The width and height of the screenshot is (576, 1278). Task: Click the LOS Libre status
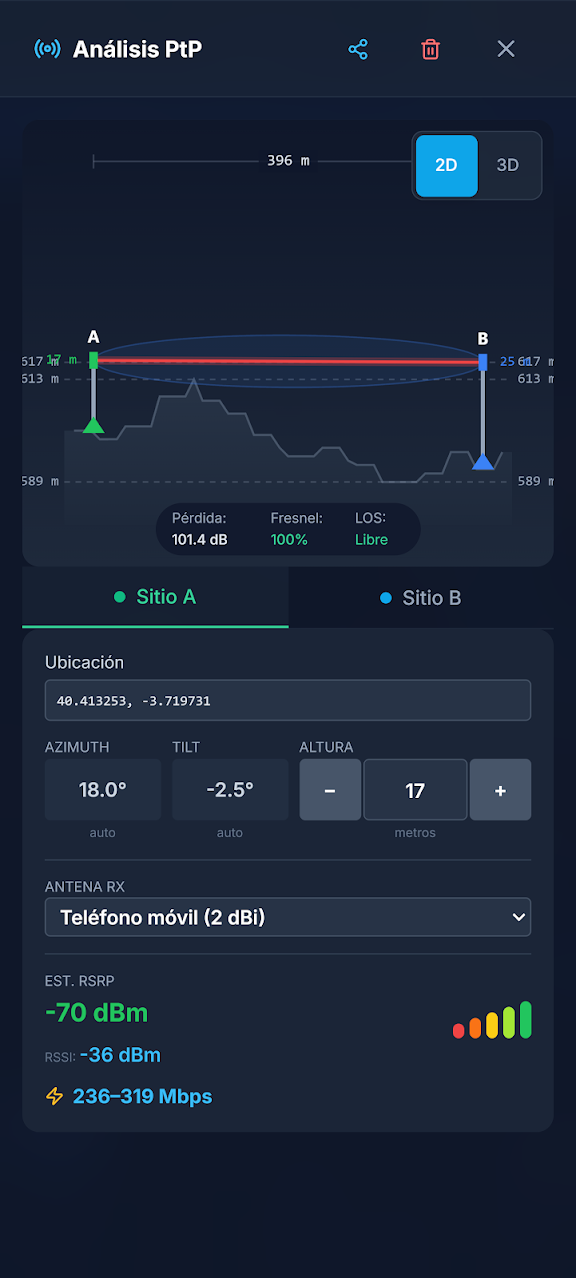(x=371, y=529)
